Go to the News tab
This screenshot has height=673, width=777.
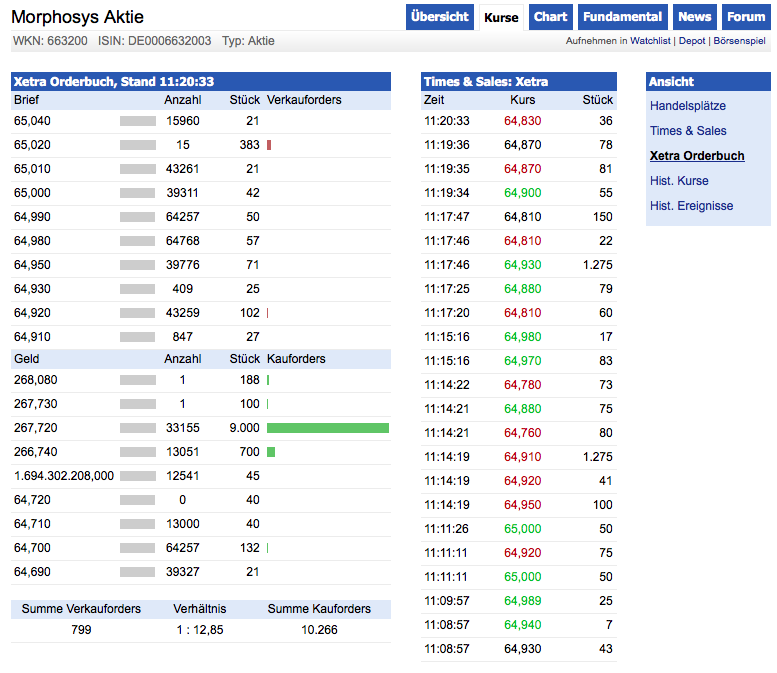pos(694,17)
